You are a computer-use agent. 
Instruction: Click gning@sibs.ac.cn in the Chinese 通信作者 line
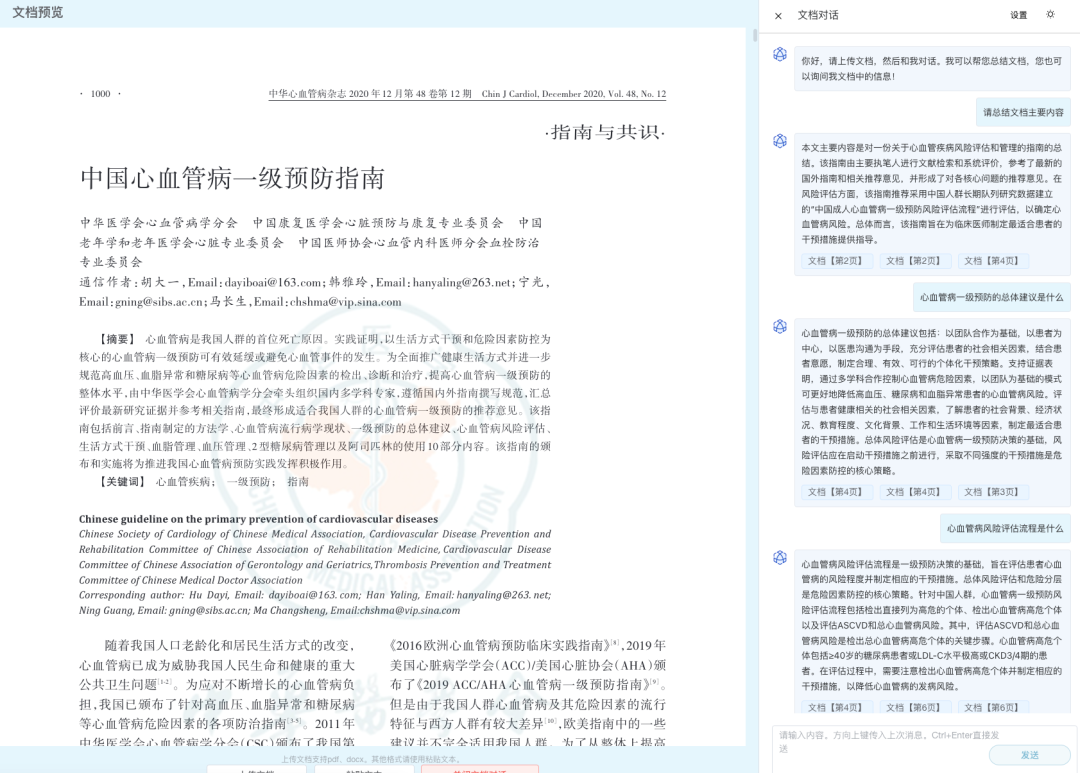click(x=158, y=302)
